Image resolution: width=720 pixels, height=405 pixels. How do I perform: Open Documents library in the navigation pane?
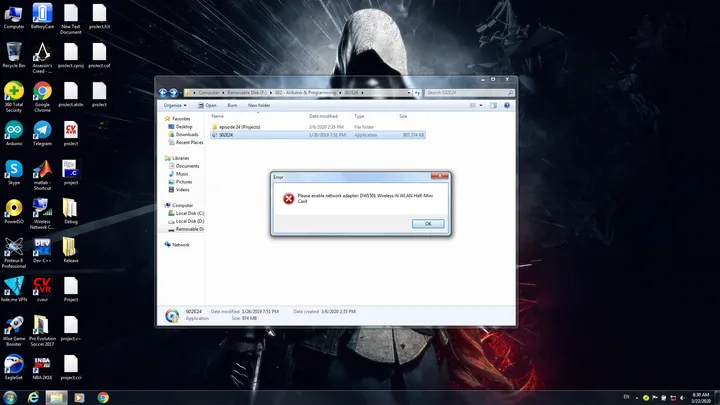184,166
